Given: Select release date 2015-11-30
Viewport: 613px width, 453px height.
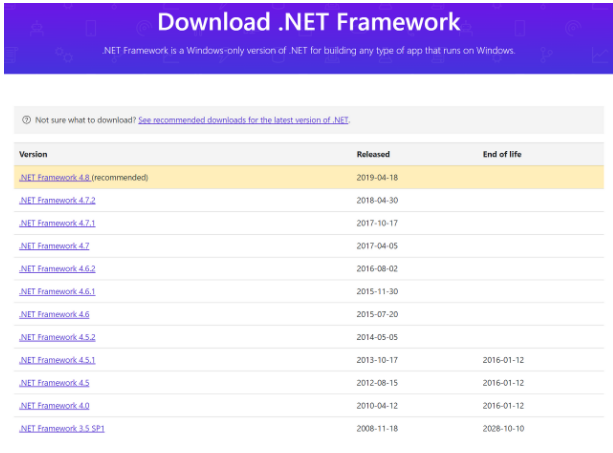Looking at the screenshot, I should [377, 291].
